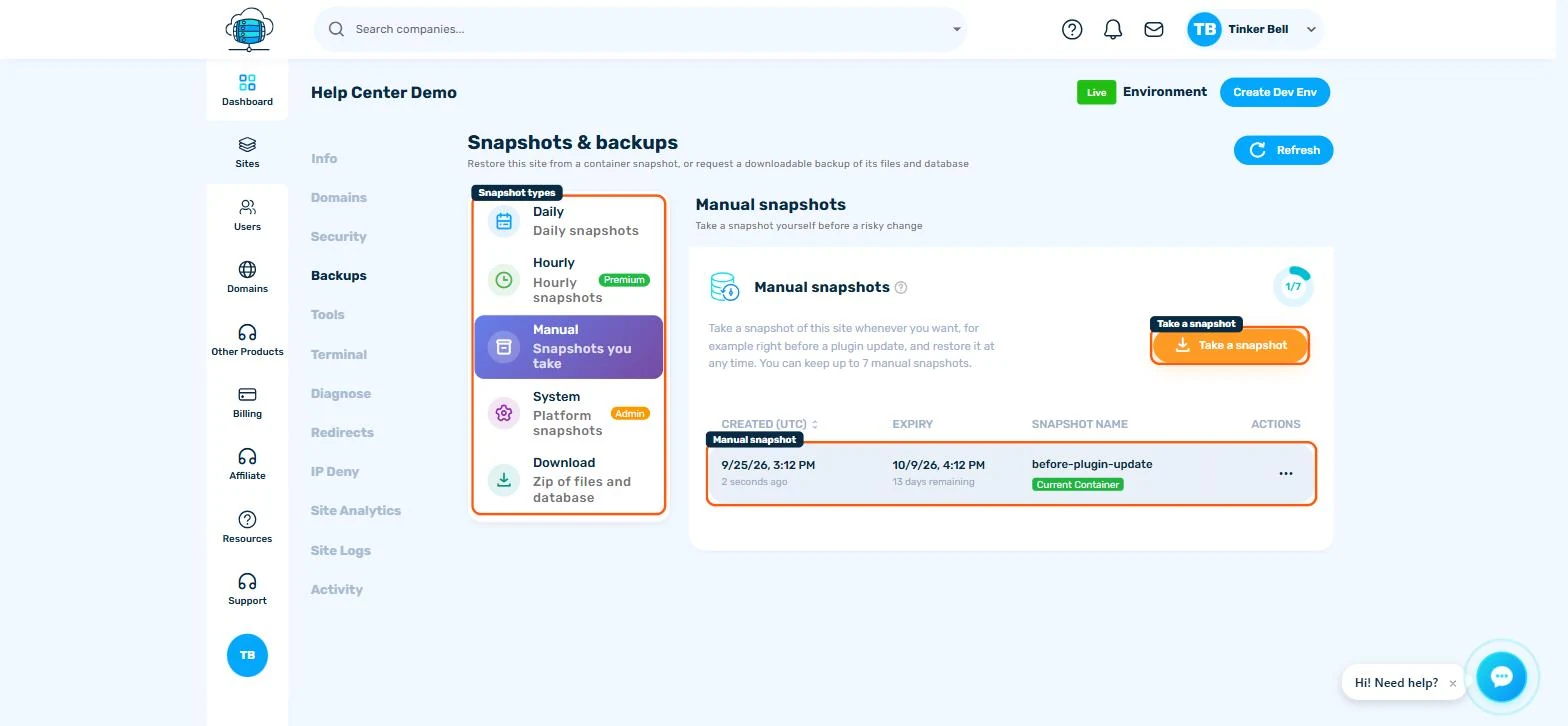Open the Activity menu item
The height and width of the screenshot is (726, 1568).
(x=337, y=589)
